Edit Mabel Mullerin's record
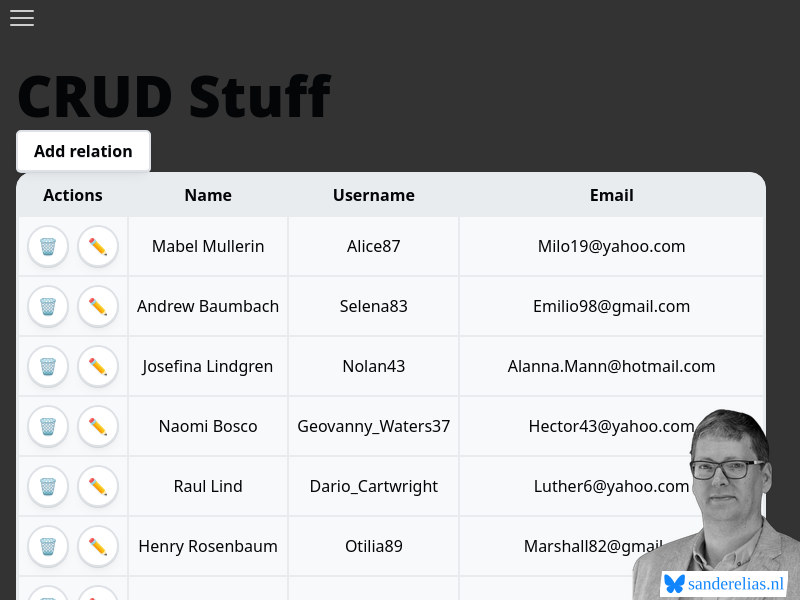This screenshot has height=600, width=800. [98, 247]
